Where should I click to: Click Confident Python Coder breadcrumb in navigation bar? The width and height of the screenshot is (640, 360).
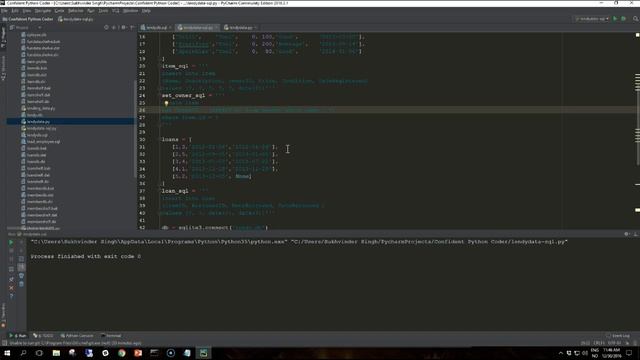click(x=28, y=19)
